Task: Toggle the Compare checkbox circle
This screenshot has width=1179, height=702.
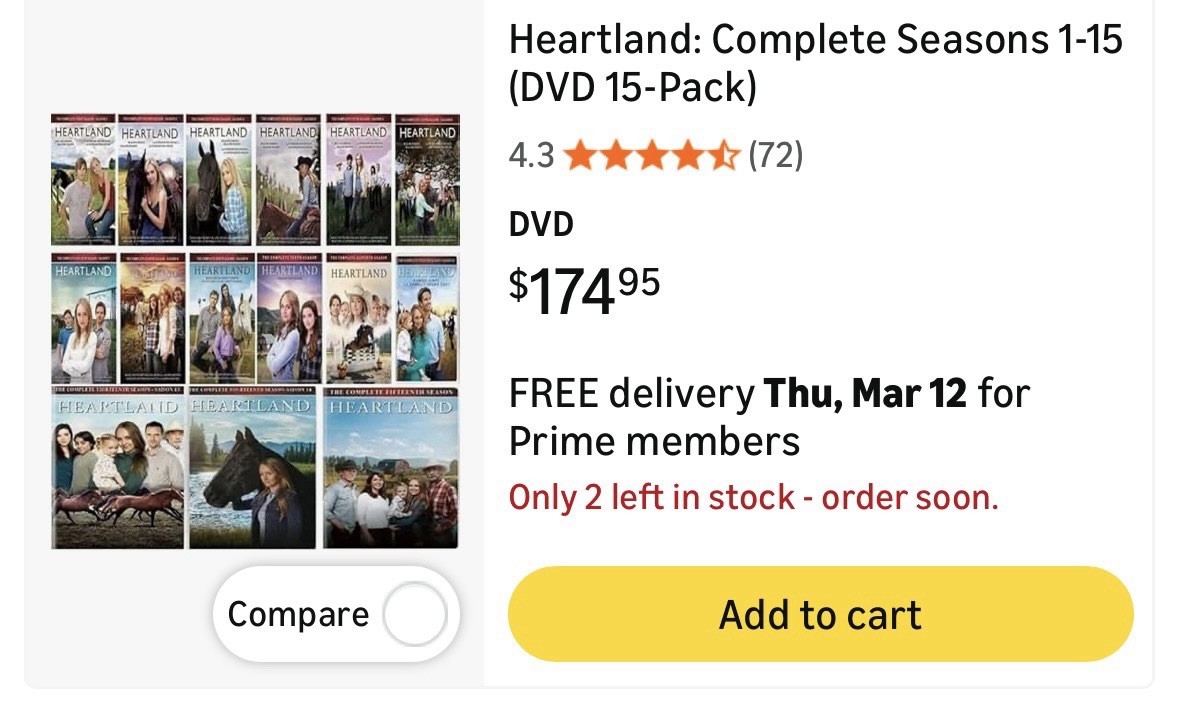Action: [x=414, y=614]
